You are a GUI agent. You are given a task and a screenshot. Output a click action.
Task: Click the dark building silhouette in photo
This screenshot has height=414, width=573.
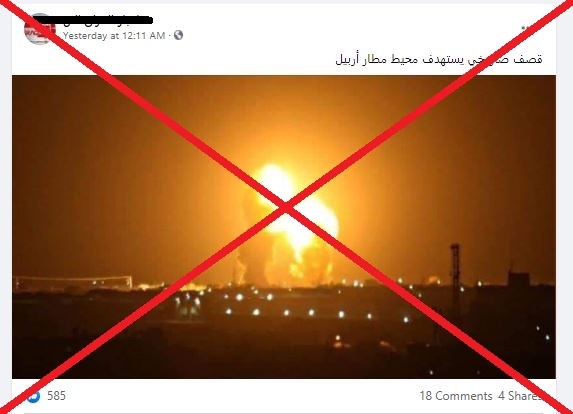point(519,280)
